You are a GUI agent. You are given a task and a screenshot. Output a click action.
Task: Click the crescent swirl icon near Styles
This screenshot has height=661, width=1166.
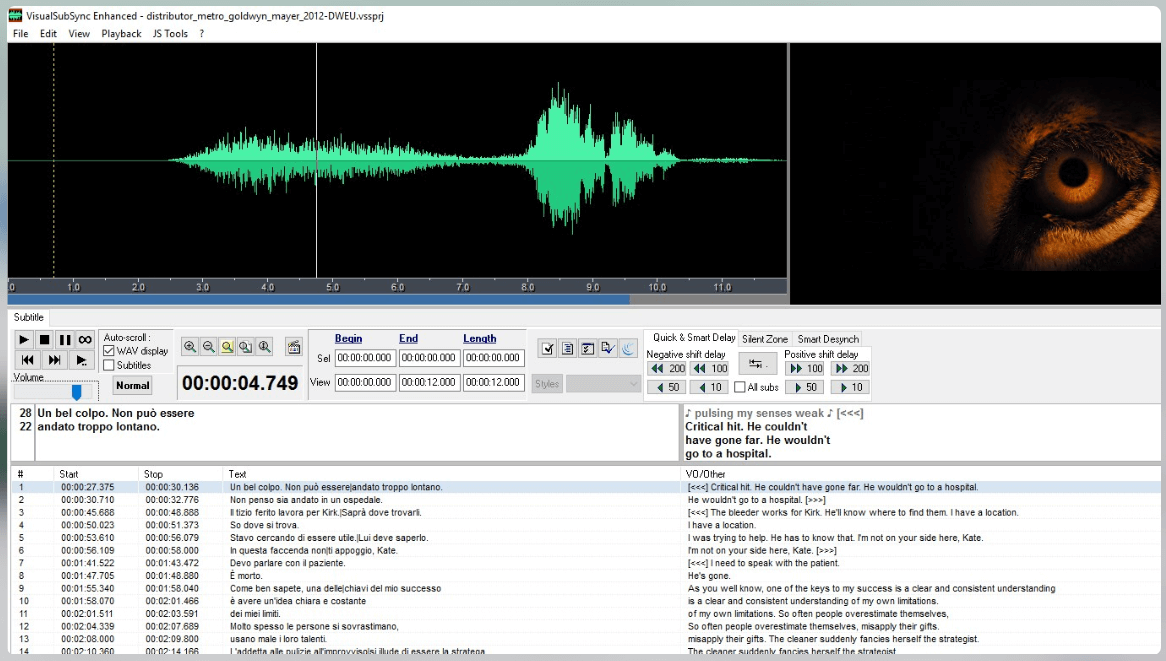click(x=628, y=348)
